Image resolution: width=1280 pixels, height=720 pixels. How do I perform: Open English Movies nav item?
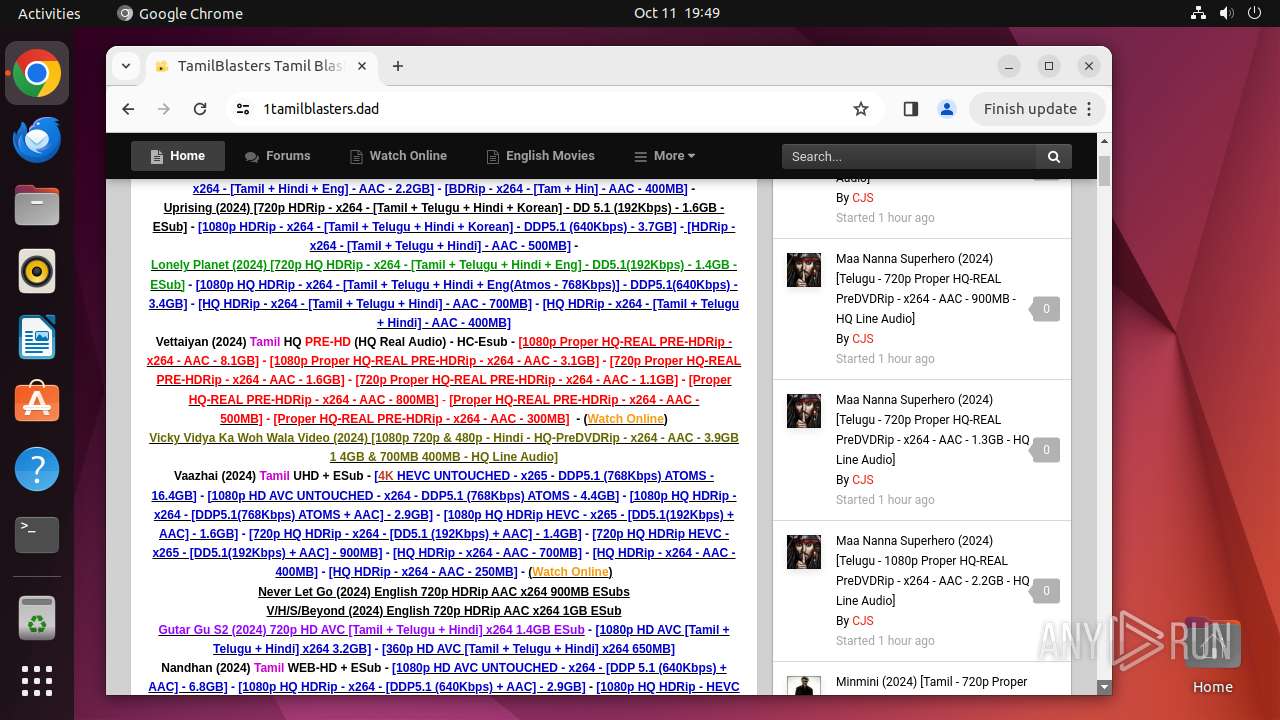pyautogui.click(x=541, y=156)
